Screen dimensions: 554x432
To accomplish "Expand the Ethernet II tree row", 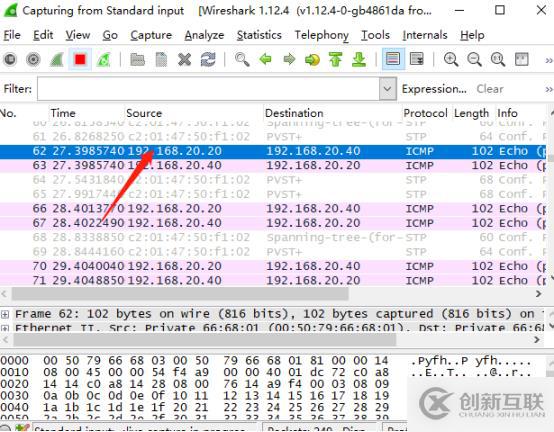I will tap(5, 329).
